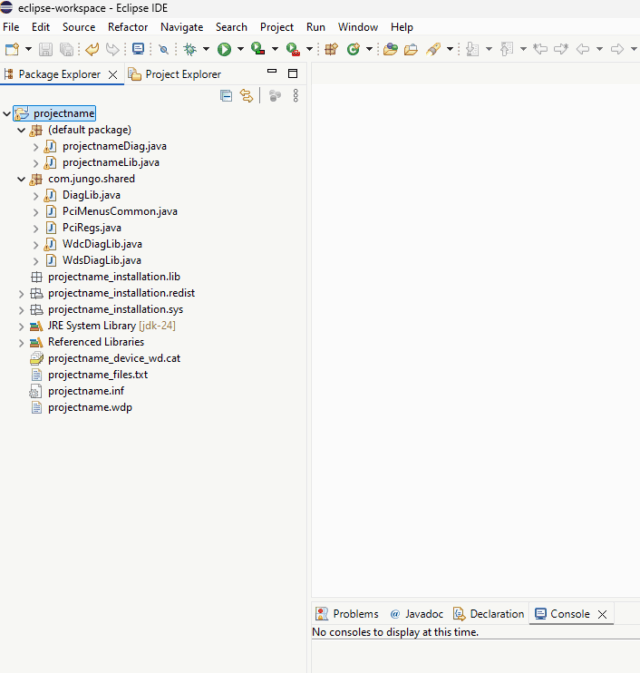
Task: Switch to the Problems tab
Action: pyautogui.click(x=355, y=614)
